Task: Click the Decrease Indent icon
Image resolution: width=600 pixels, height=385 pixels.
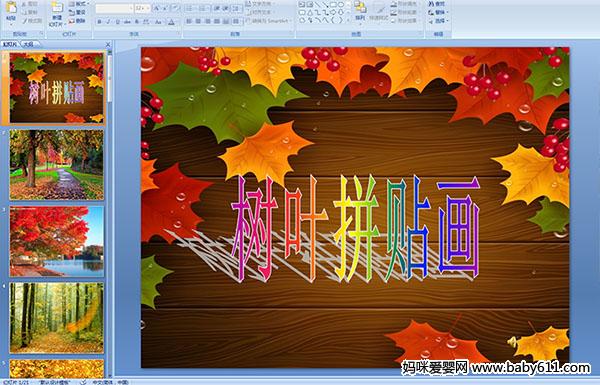Action: click(x=217, y=8)
